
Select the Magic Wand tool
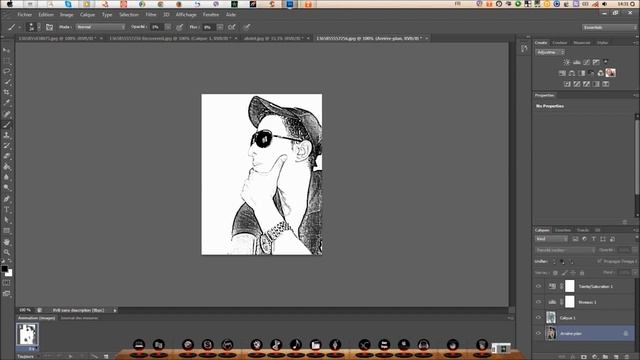7,82
